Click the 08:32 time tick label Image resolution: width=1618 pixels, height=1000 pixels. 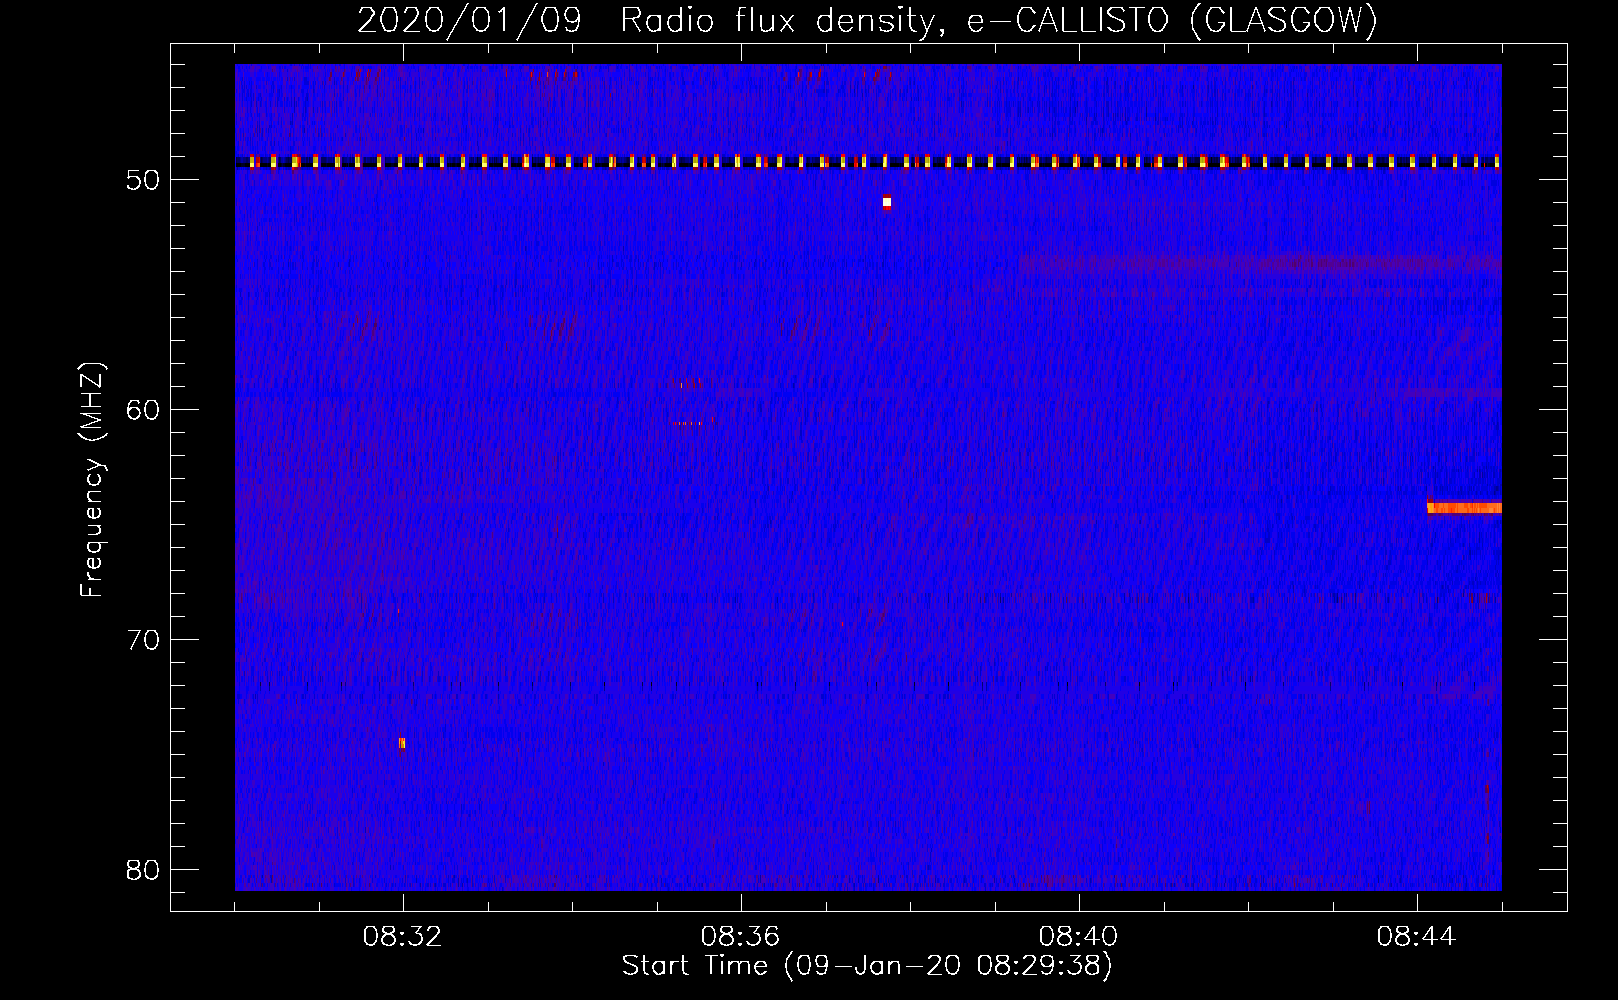(402, 937)
